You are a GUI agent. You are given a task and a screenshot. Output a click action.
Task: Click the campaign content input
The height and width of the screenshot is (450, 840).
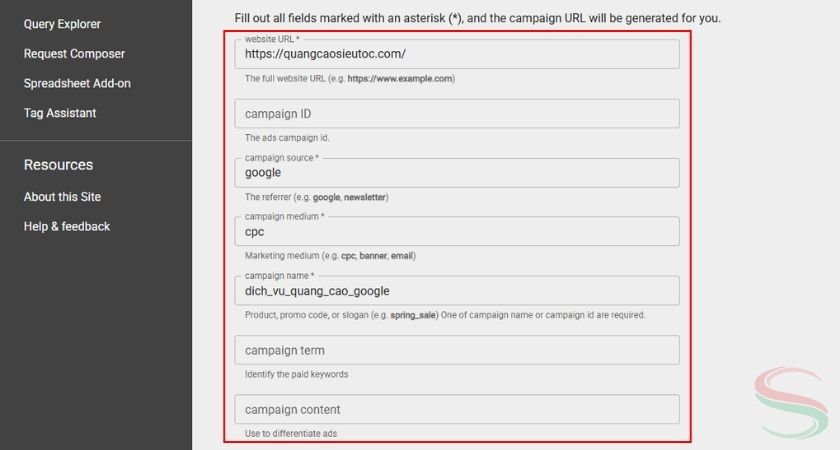(456, 409)
